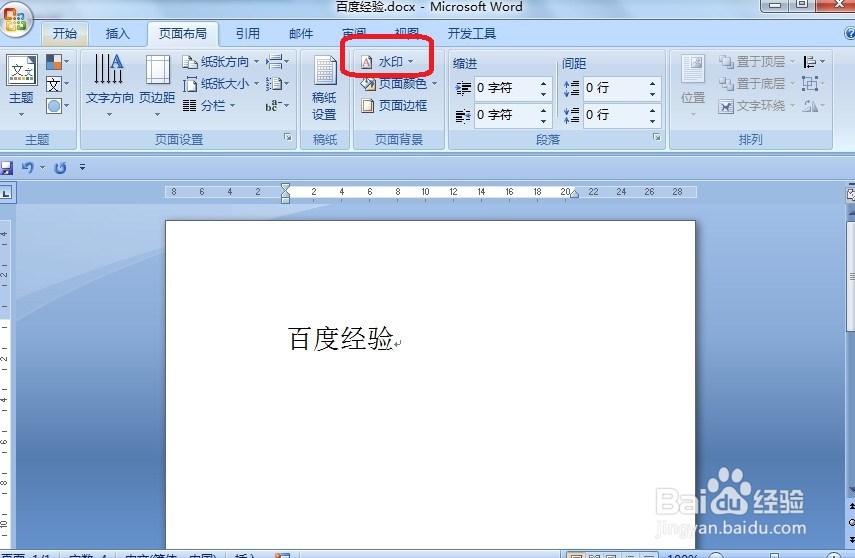This screenshot has height=558, width=855.
Task: Open the 纸张大小 paper size menu
Action: click(220, 84)
